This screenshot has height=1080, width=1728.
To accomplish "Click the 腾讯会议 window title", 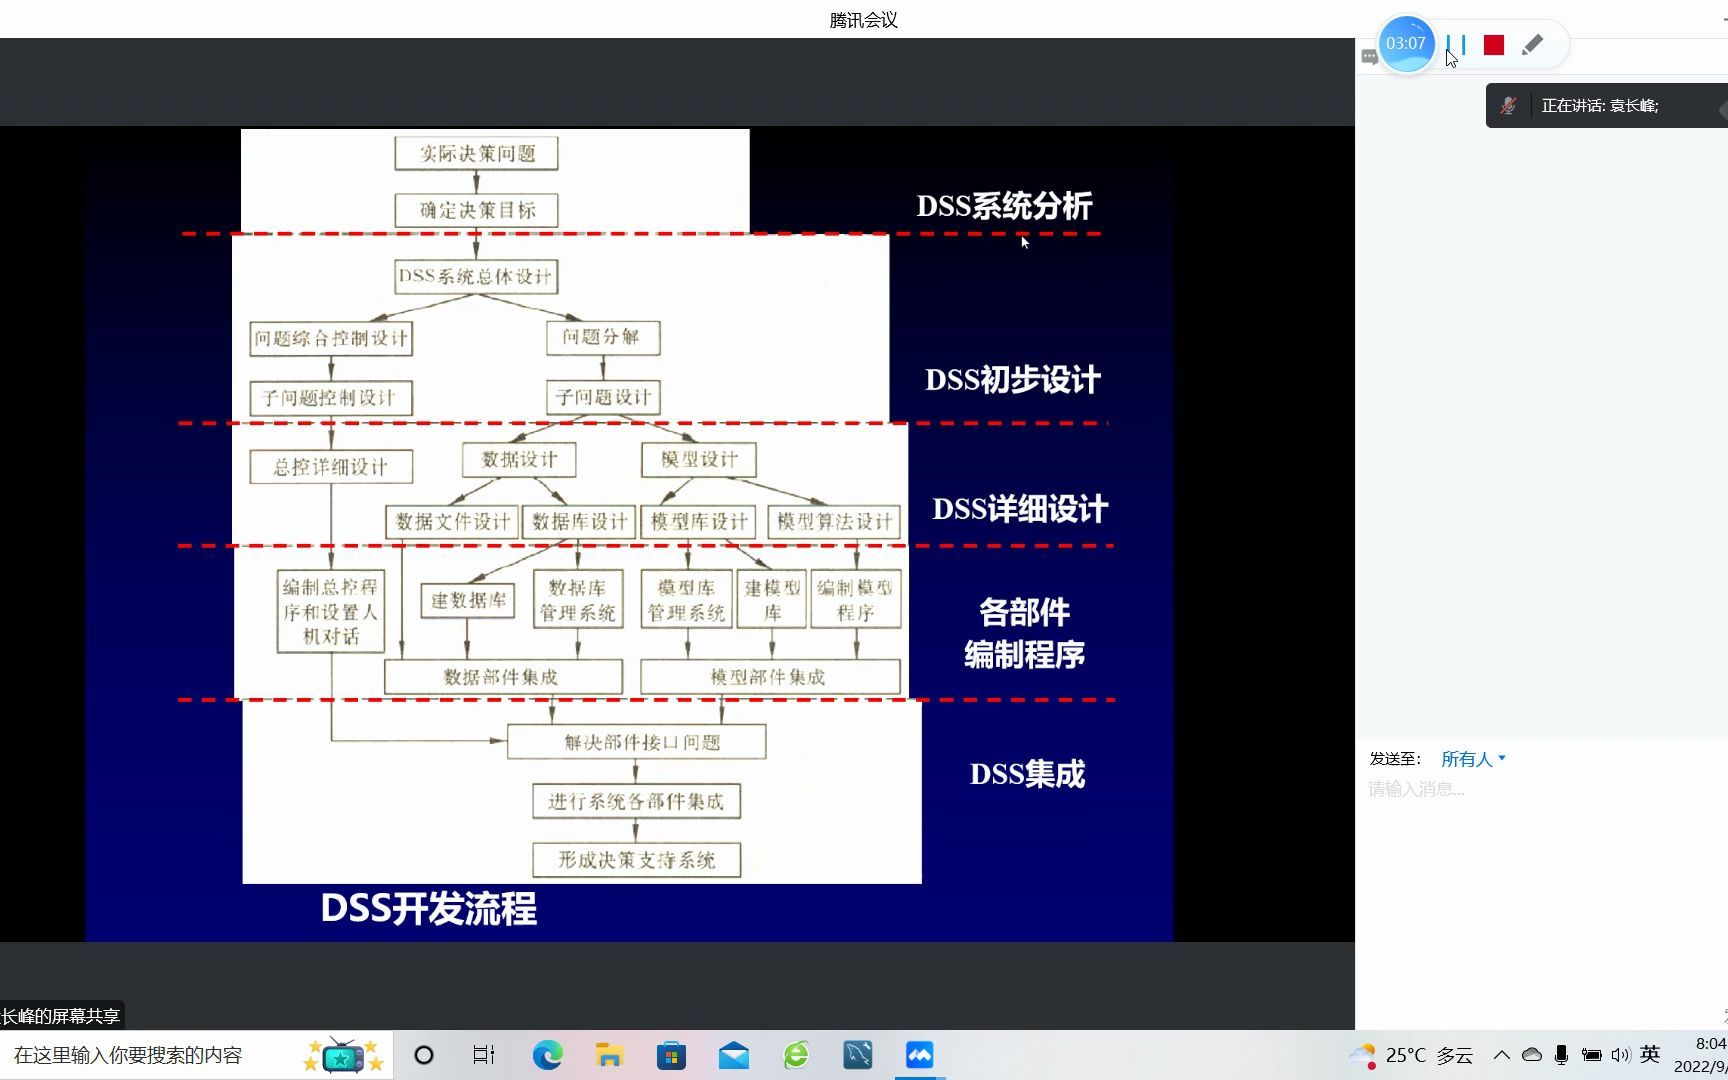I will [x=864, y=20].
